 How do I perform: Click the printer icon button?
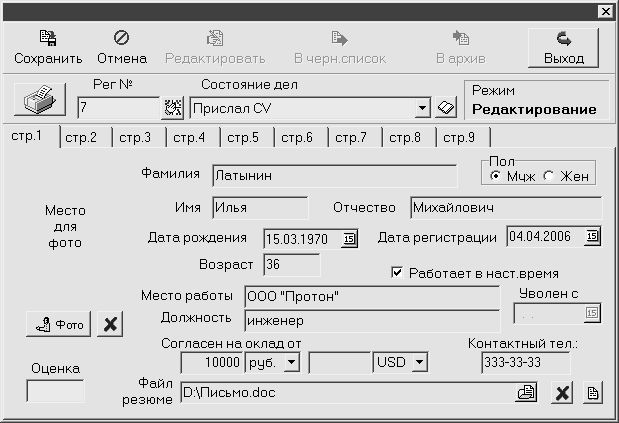point(39,99)
